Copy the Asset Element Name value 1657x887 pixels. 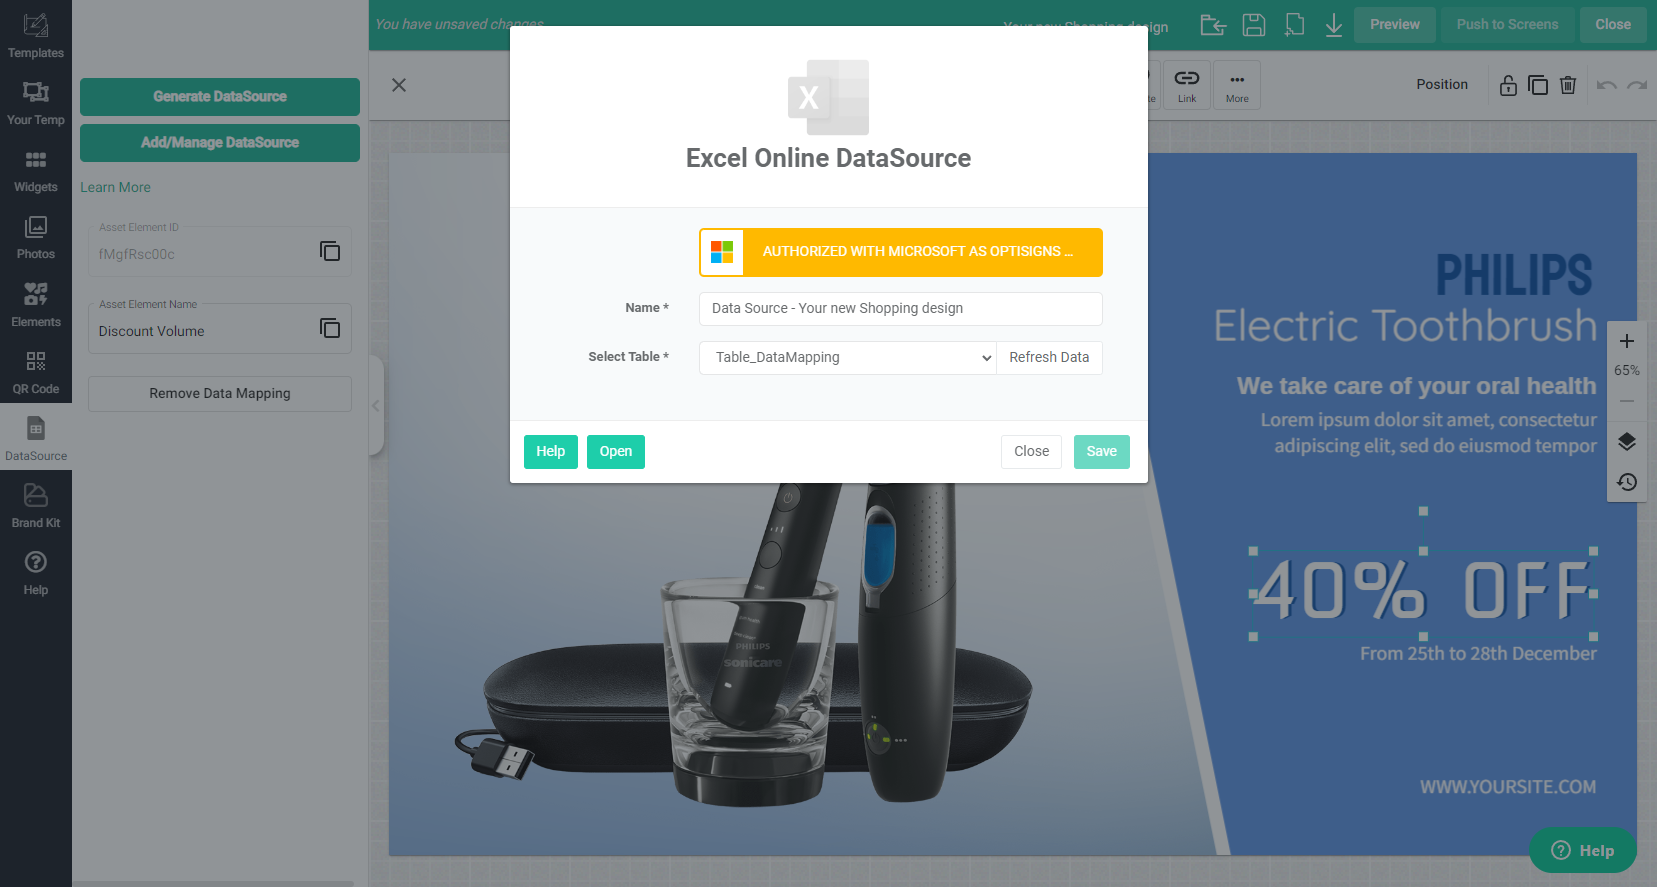pyautogui.click(x=329, y=328)
